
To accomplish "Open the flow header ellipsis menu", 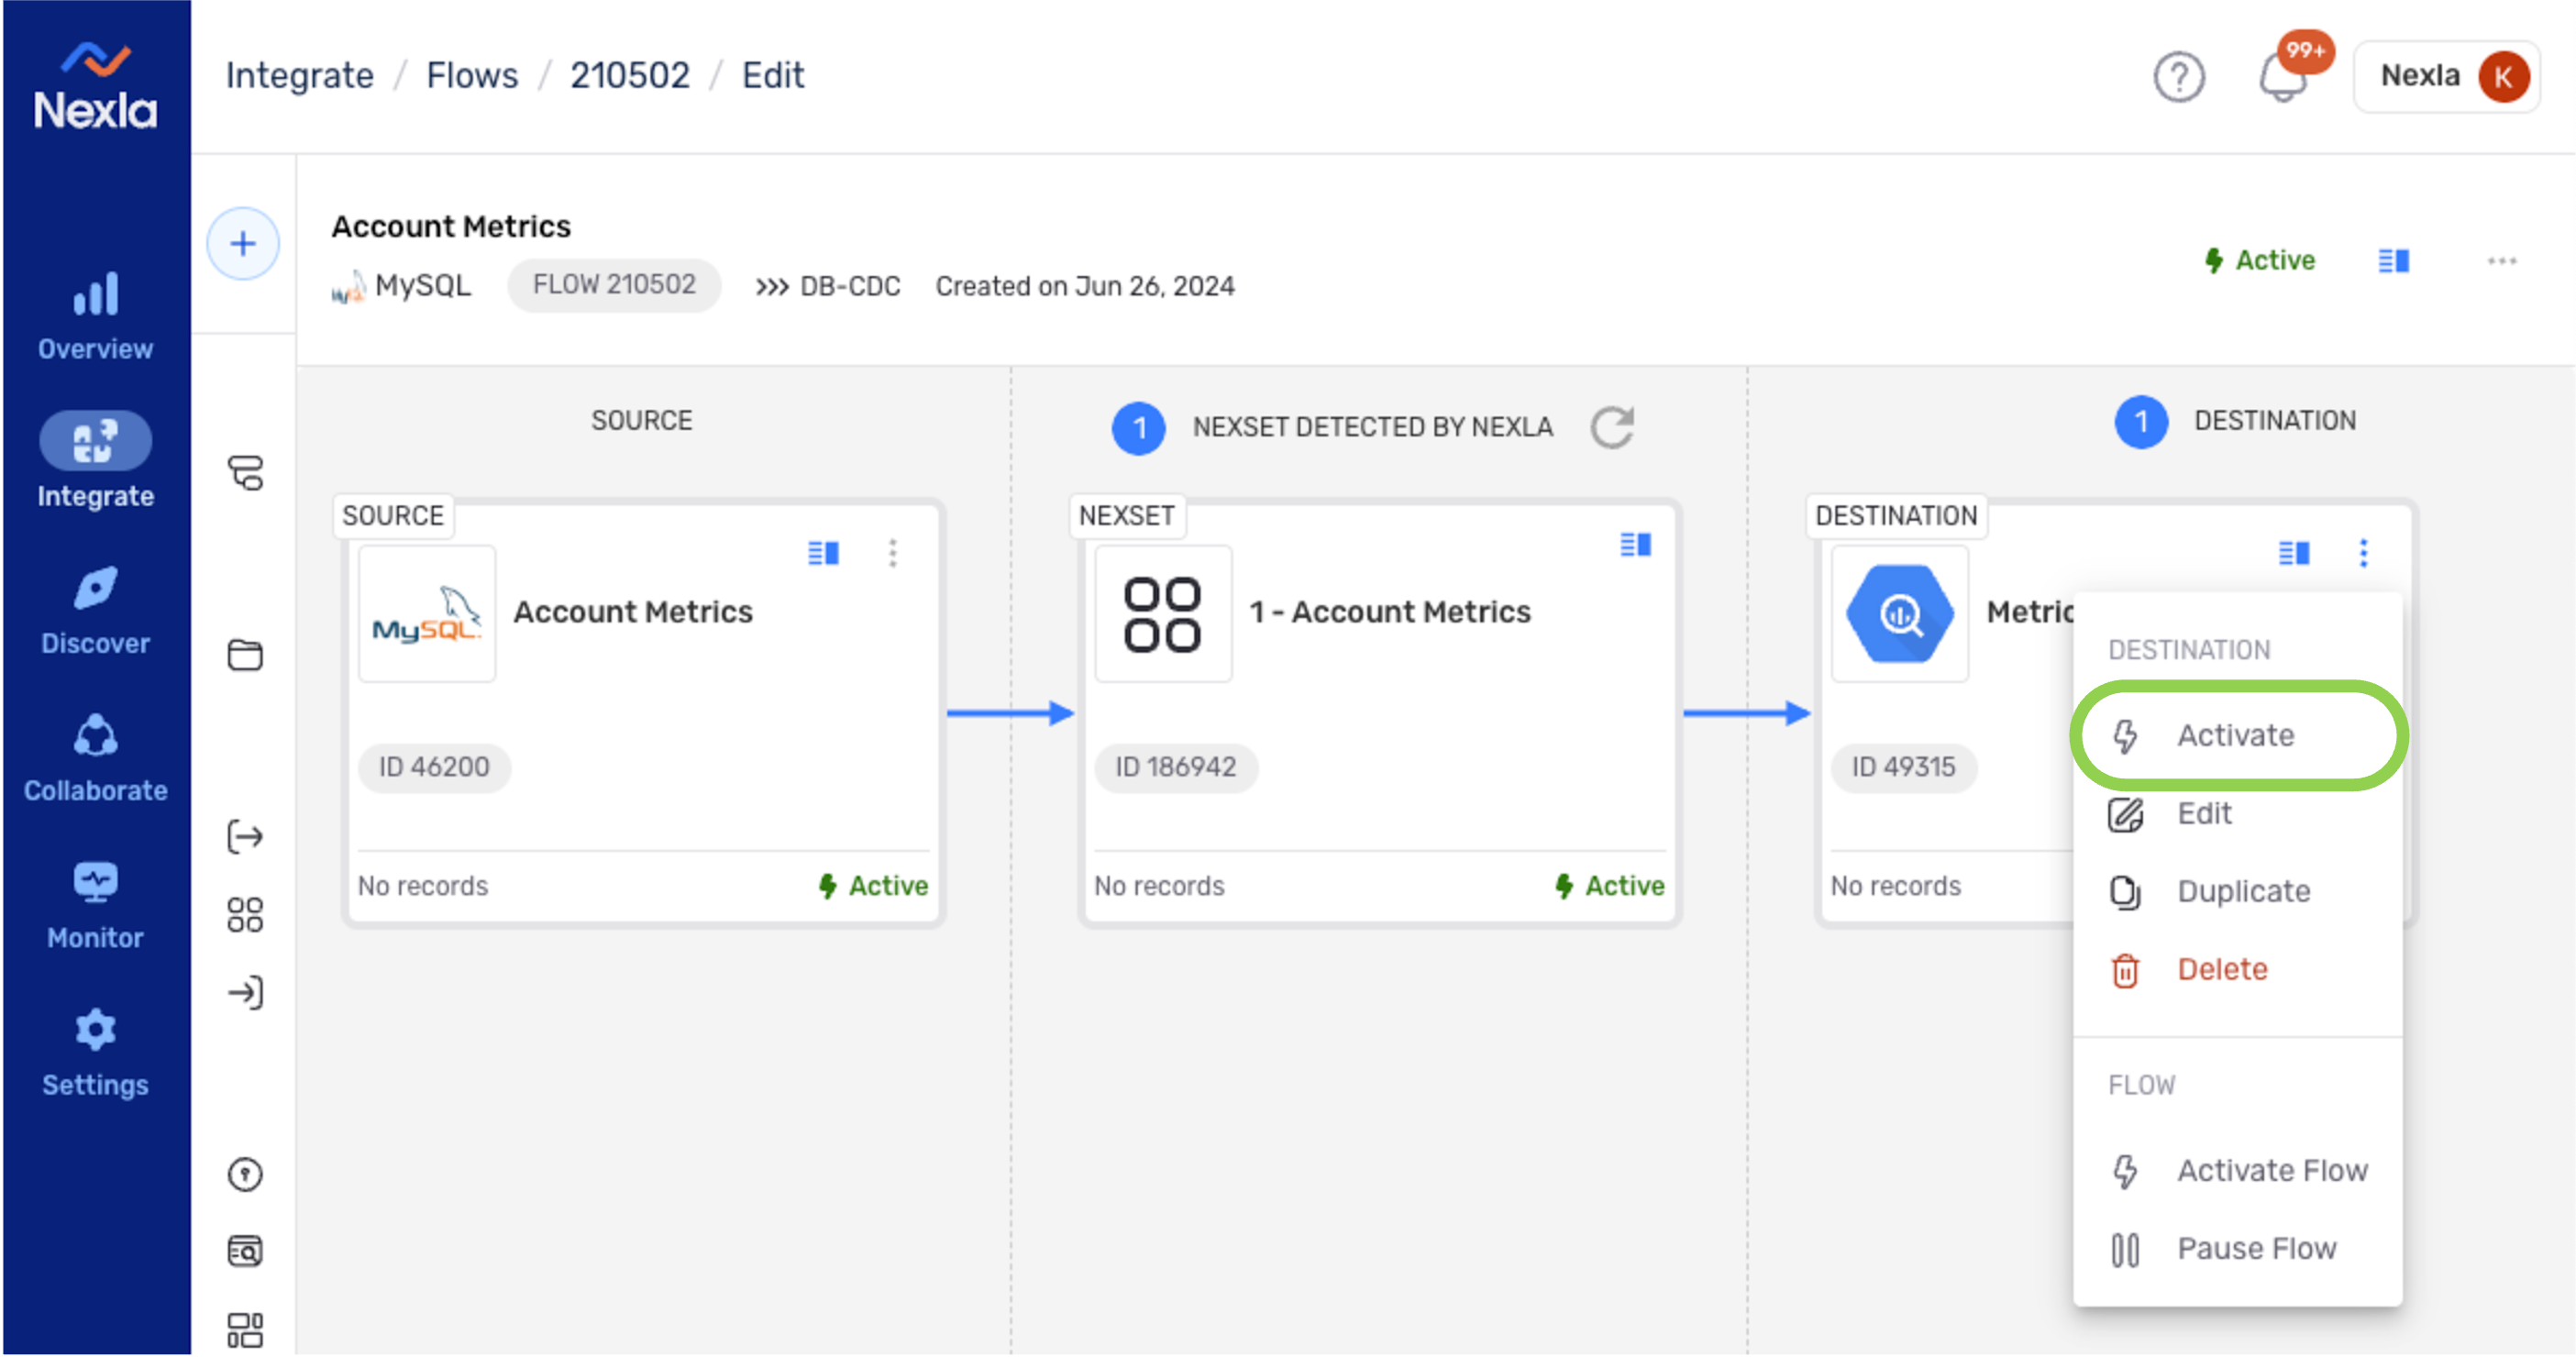I will pos(2502,261).
